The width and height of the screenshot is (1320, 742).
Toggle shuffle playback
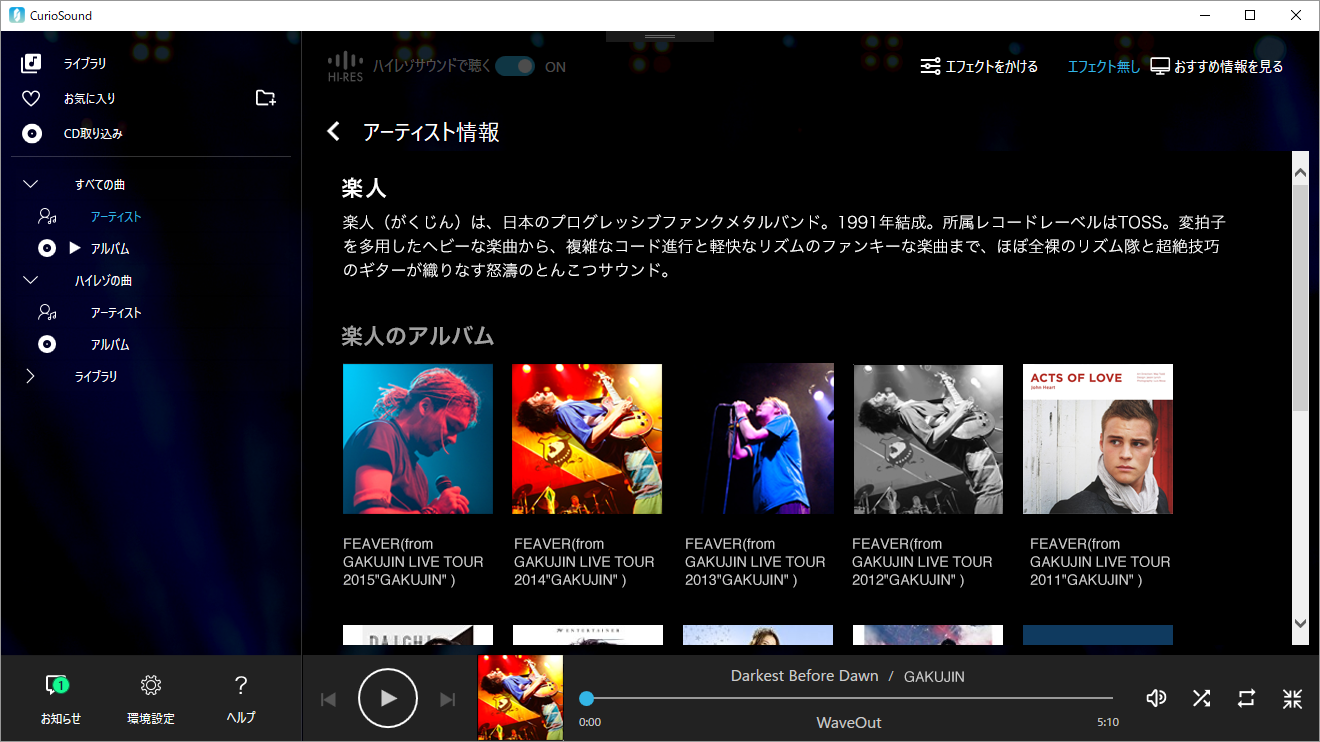pos(1202,698)
